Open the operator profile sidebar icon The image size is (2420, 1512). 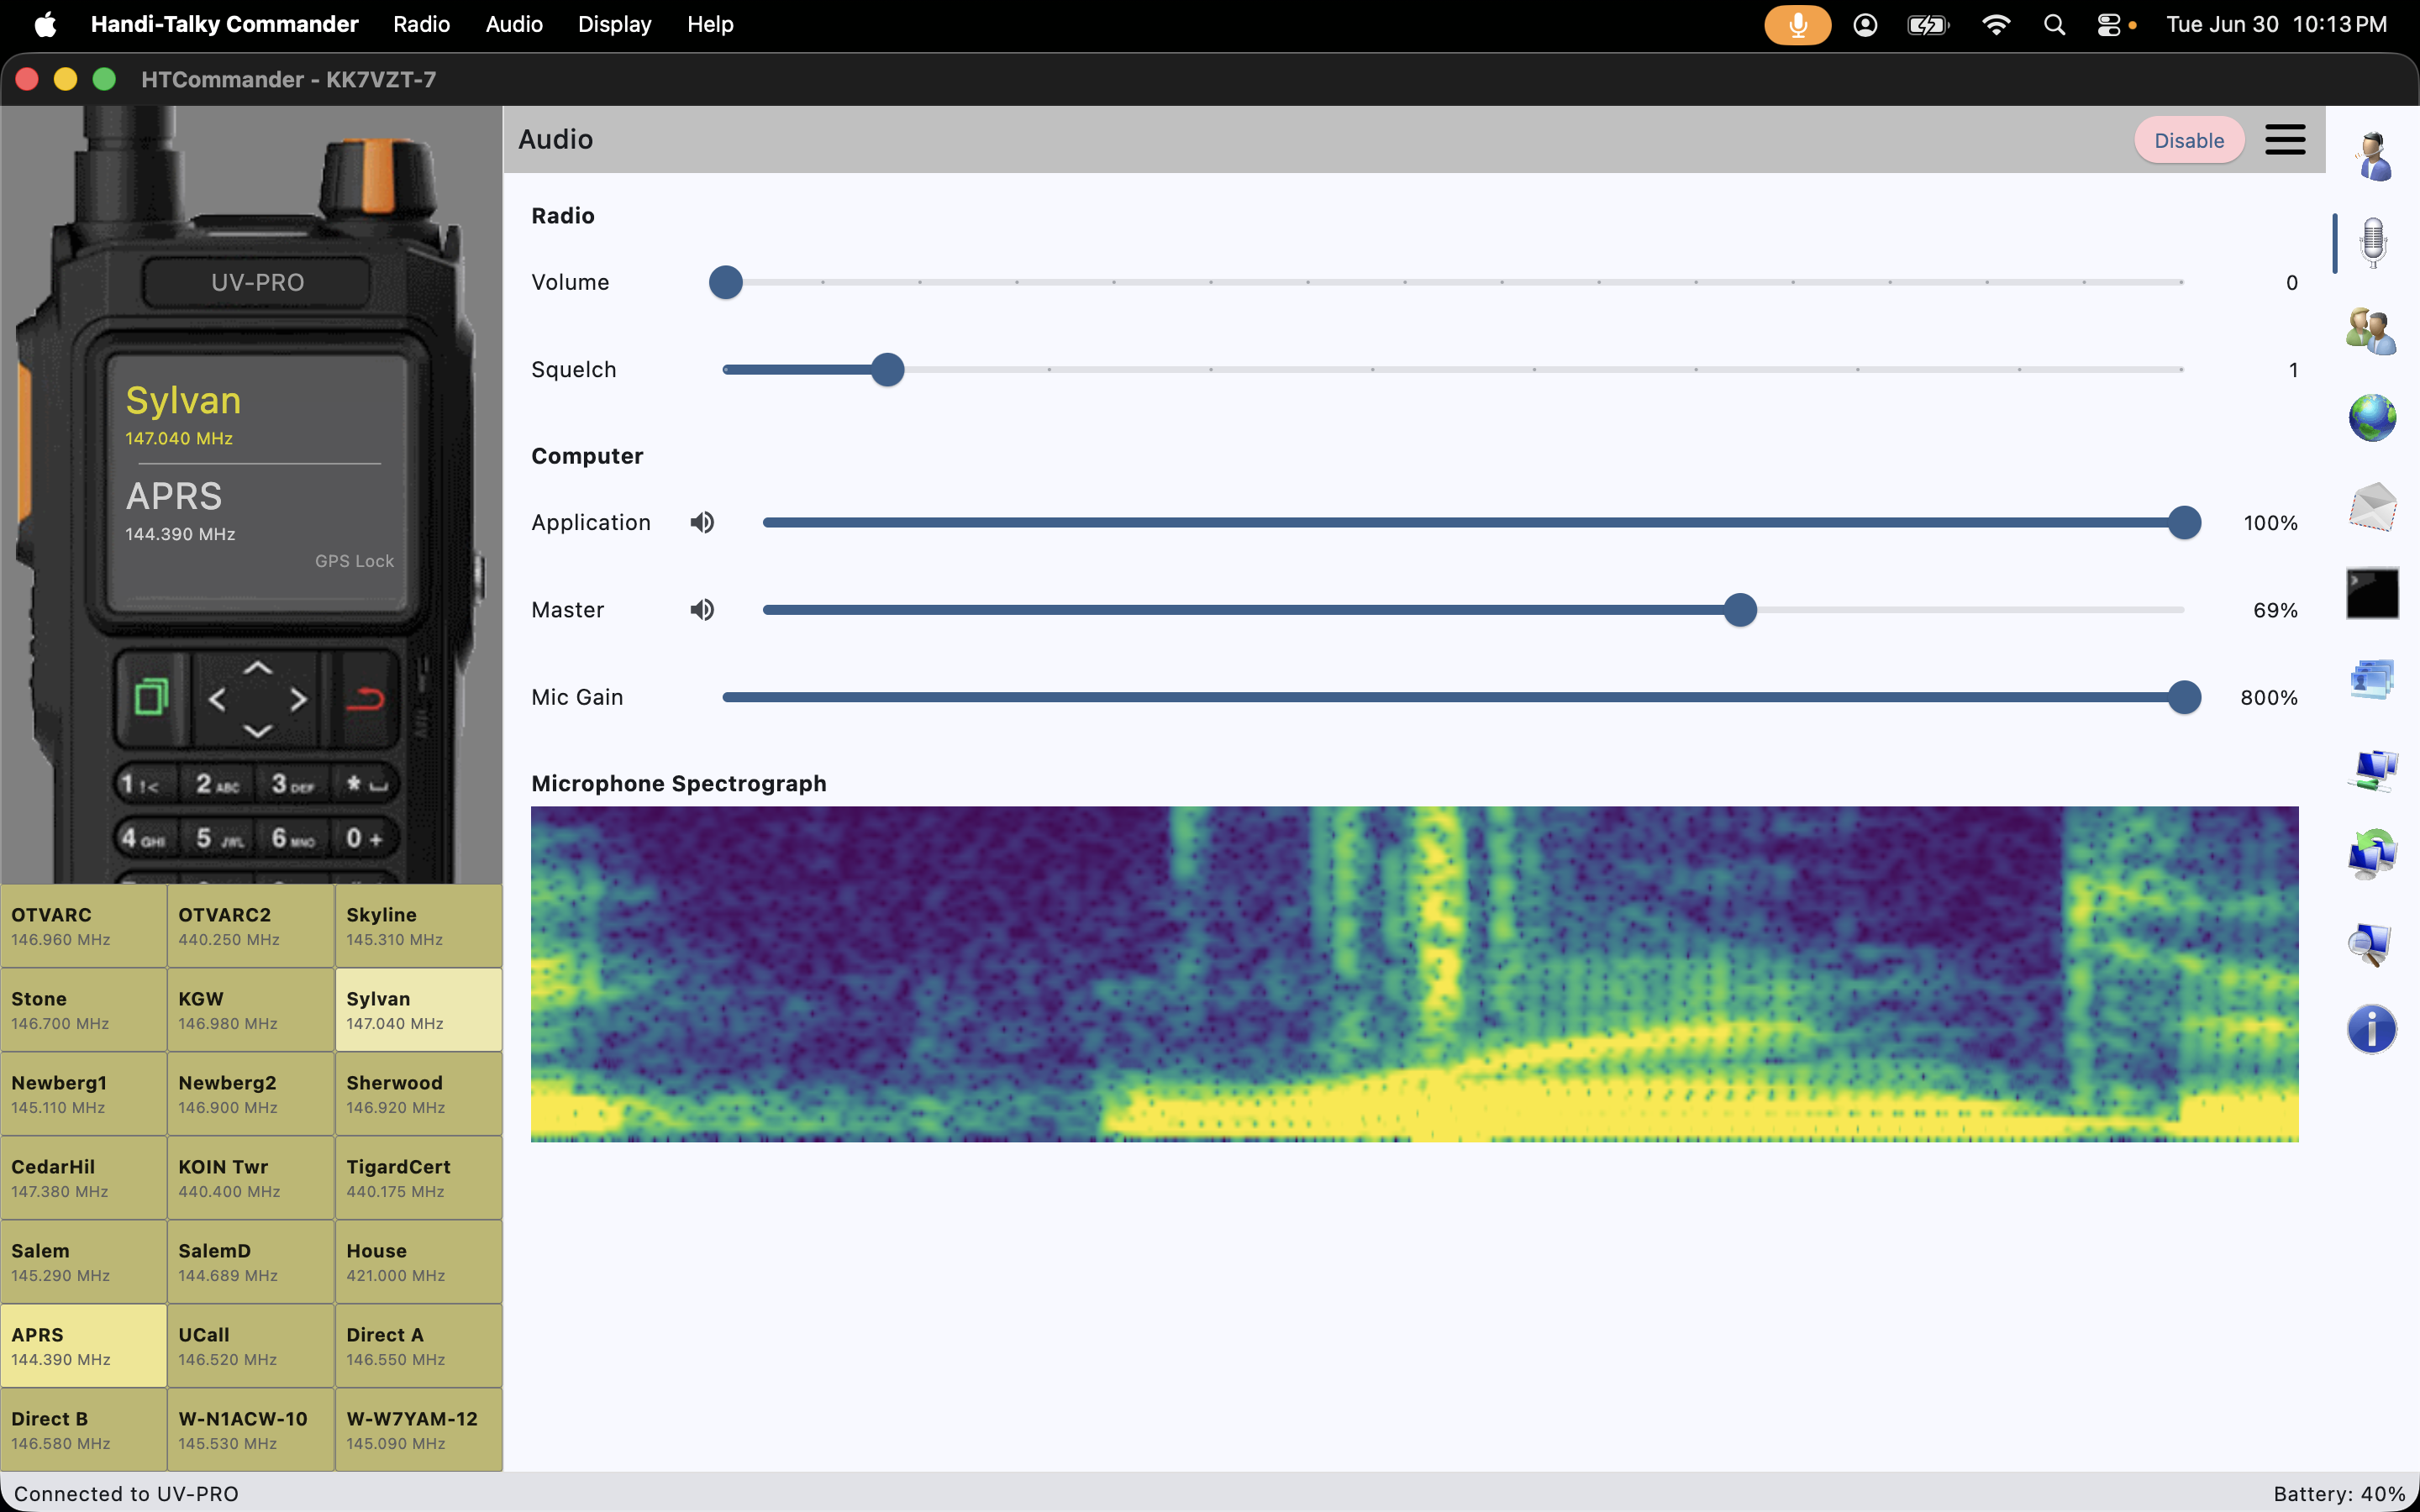[x=2372, y=156]
